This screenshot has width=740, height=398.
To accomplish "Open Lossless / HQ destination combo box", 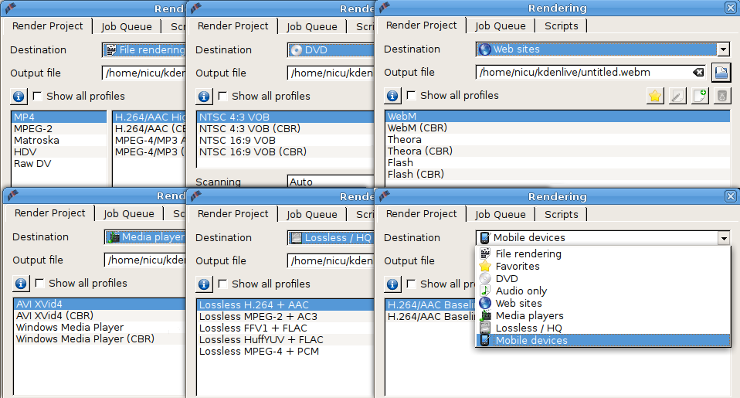I will pyautogui.click(x=330, y=238).
